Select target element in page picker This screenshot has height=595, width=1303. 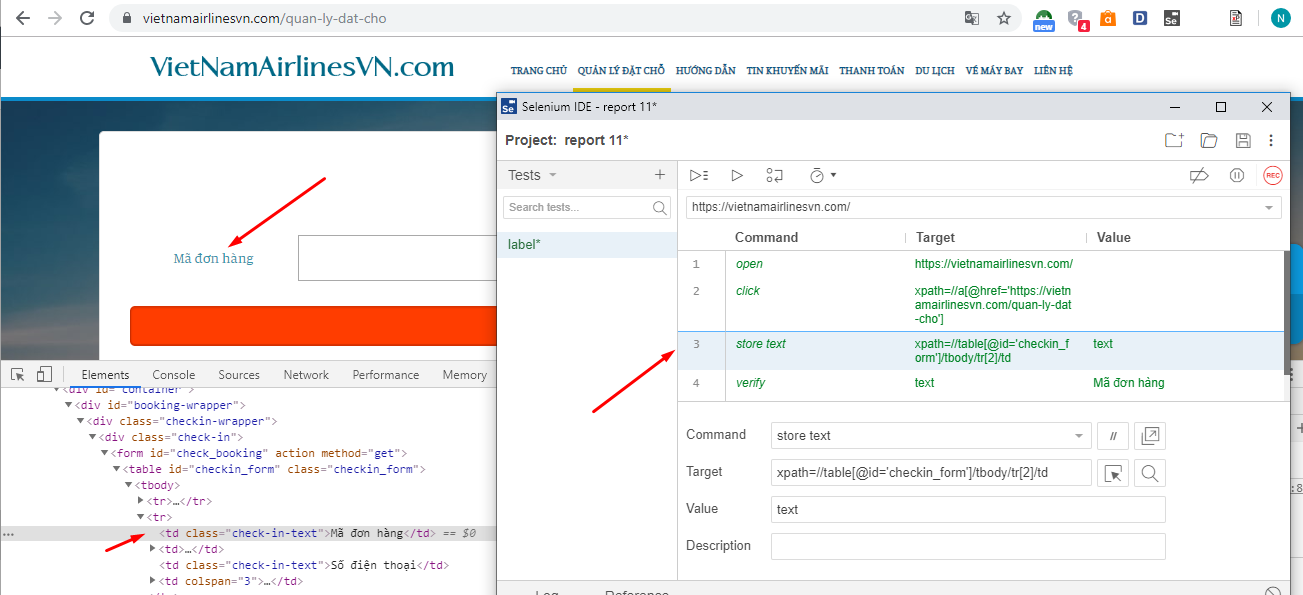(x=1111, y=473)
